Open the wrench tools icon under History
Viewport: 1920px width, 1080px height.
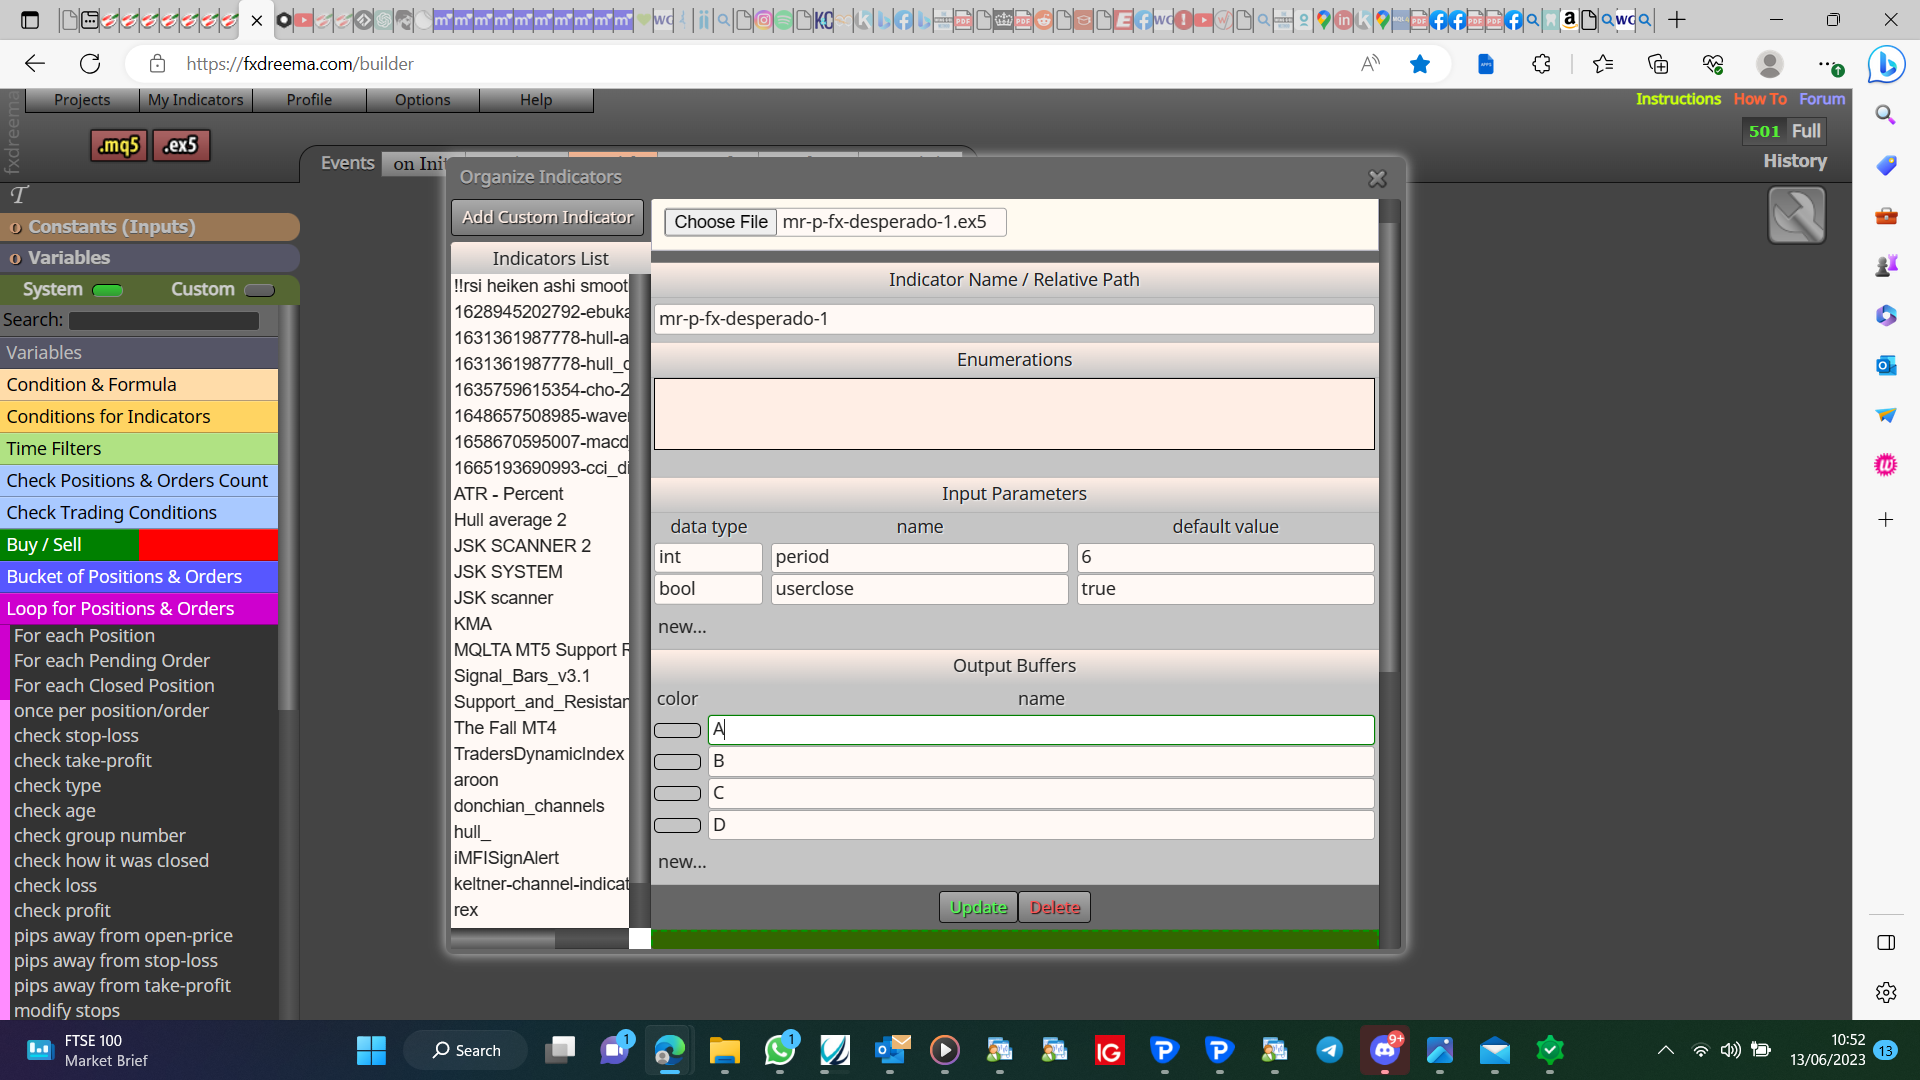[x=1796, y=215]
